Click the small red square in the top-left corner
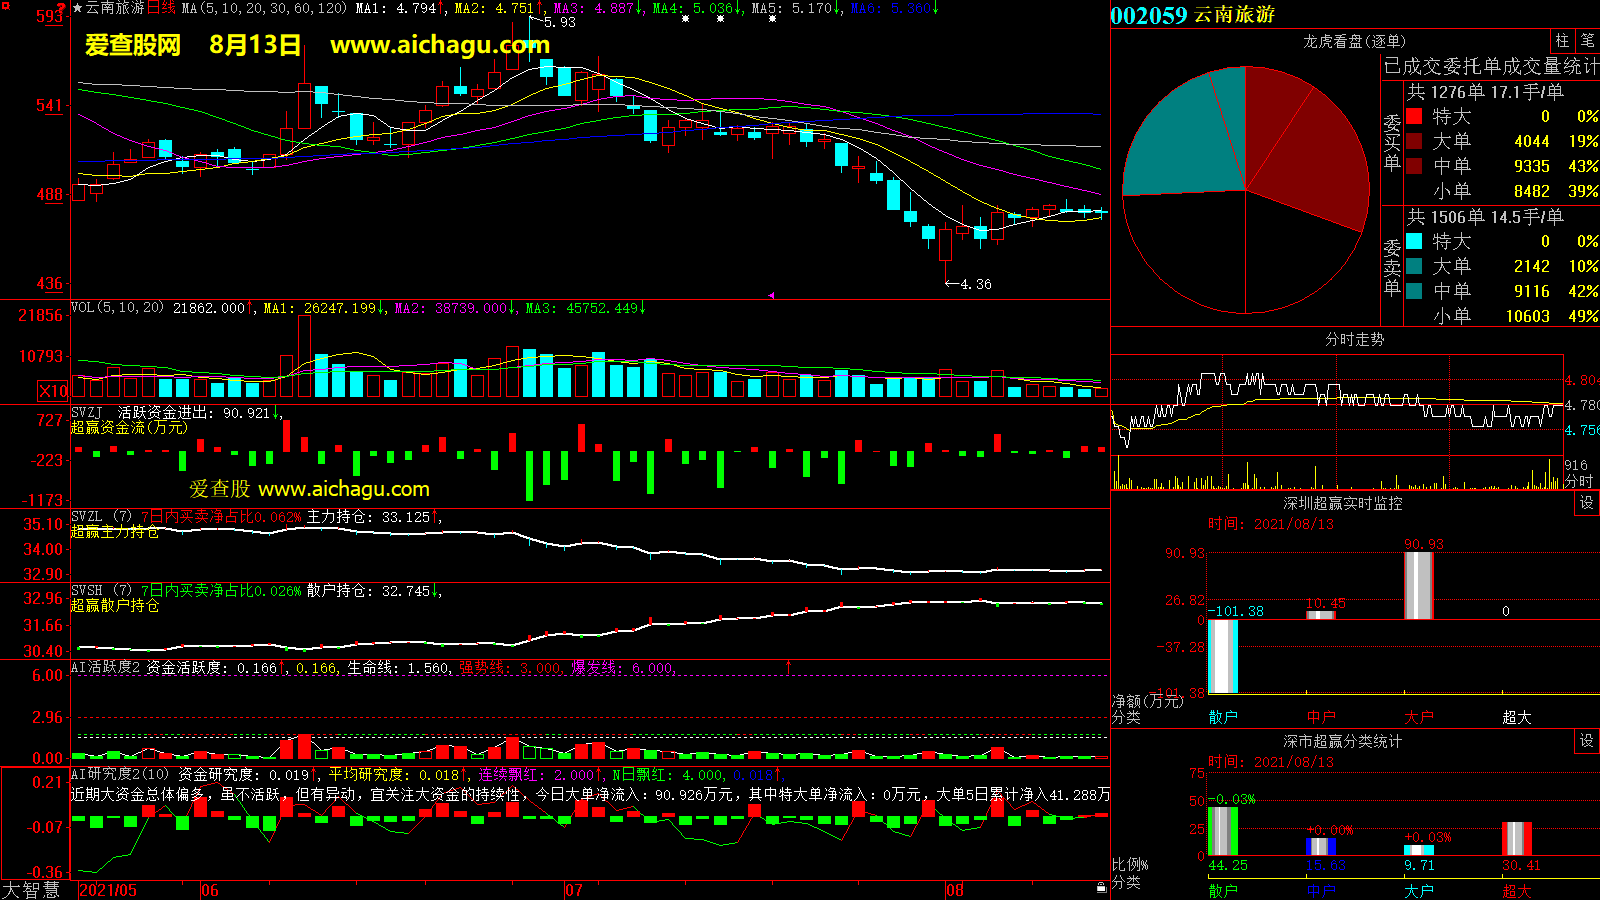Screen dimensions: 1600x900 click(x=6, y=6)
